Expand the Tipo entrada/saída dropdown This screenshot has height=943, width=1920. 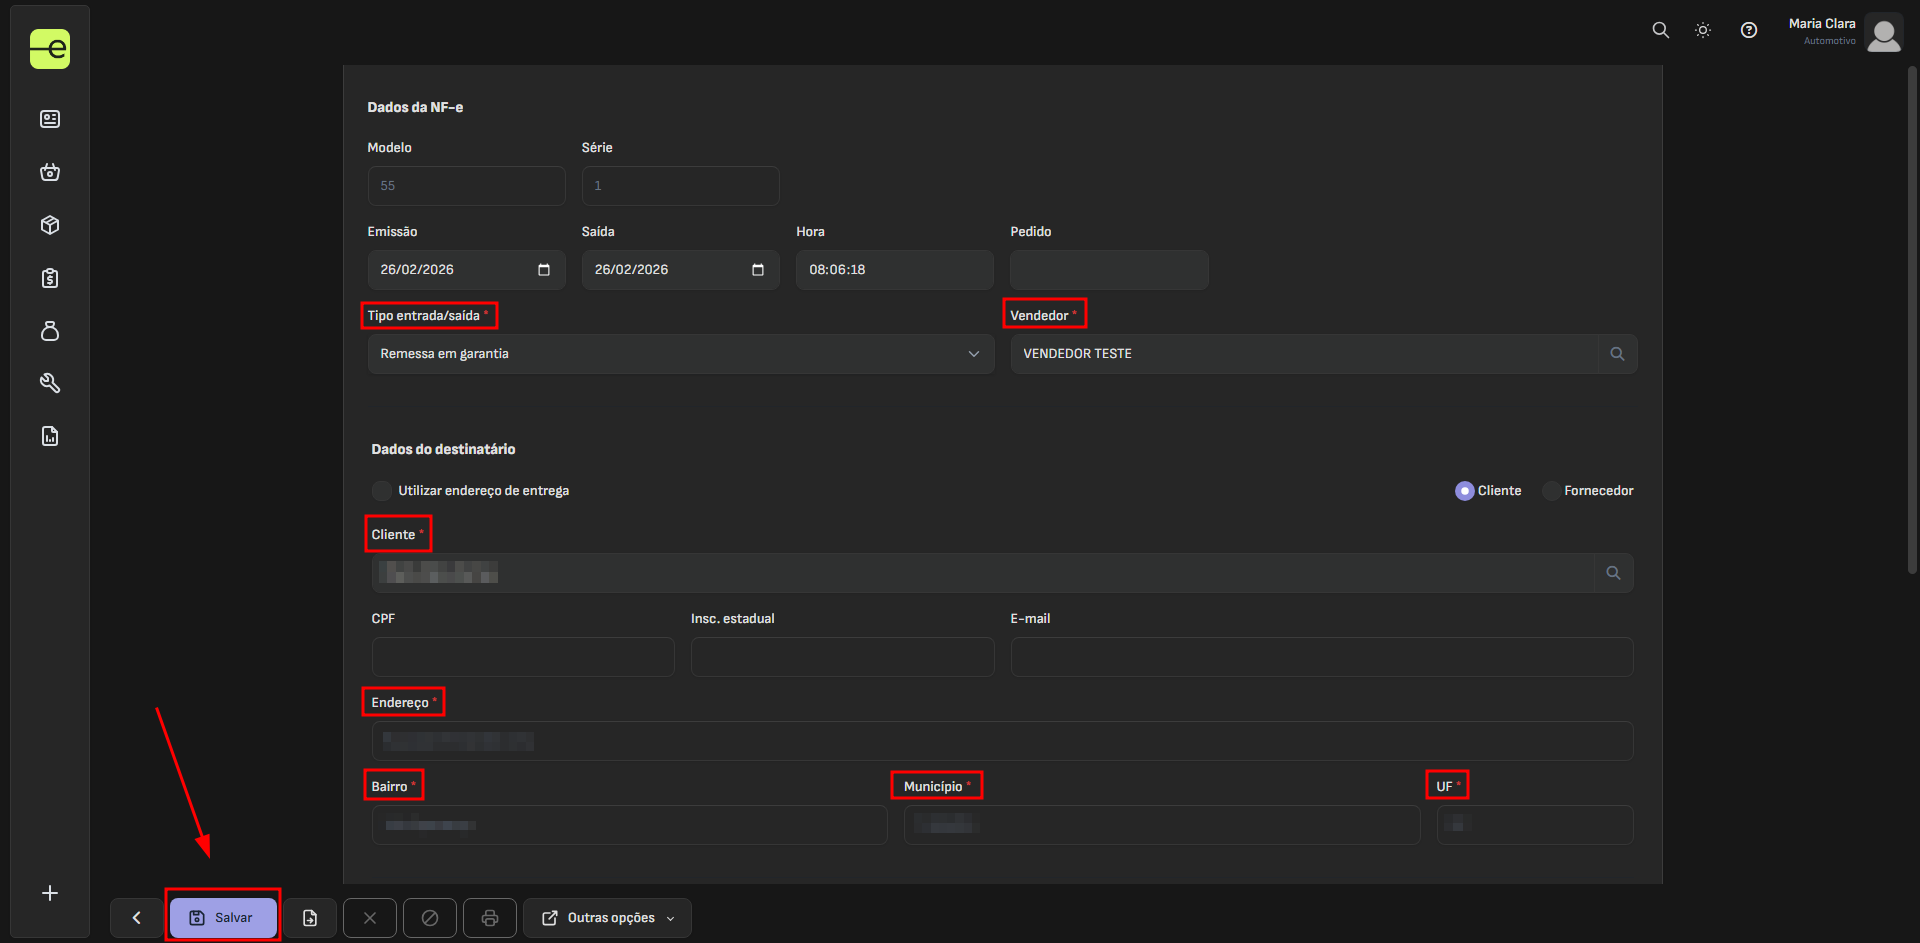click(680, 354)
